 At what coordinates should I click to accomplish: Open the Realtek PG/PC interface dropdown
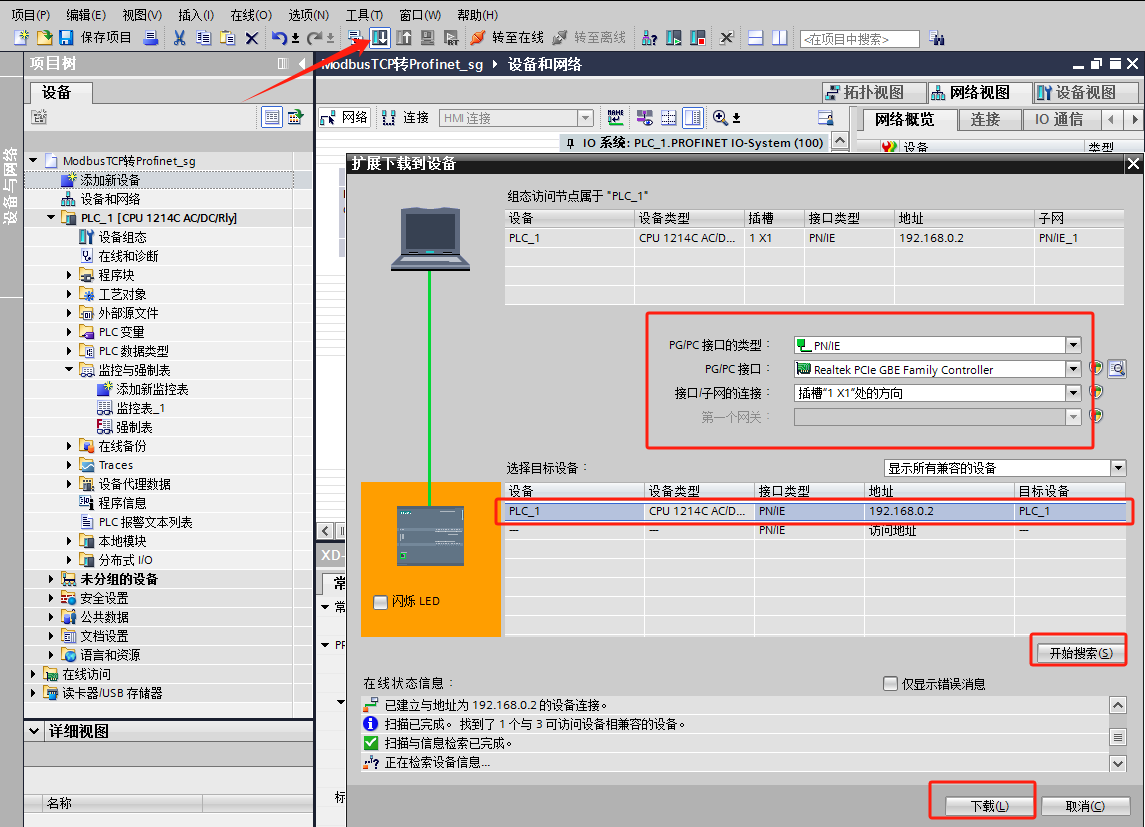[1073, 369]
